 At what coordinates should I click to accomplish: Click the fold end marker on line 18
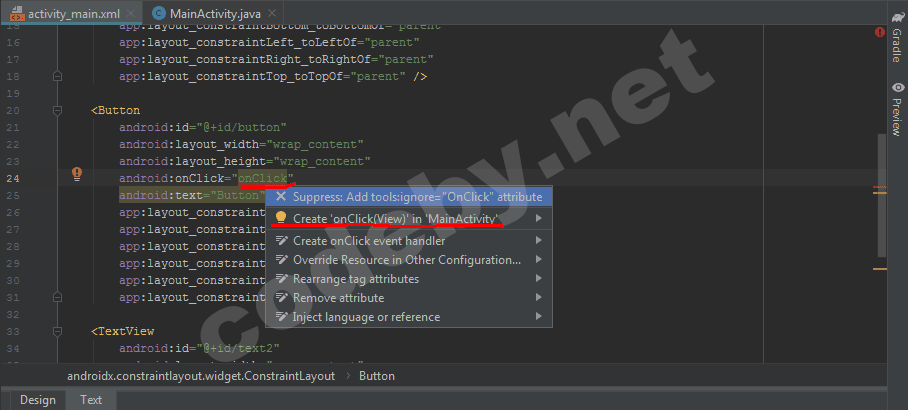tap(57, 76)
